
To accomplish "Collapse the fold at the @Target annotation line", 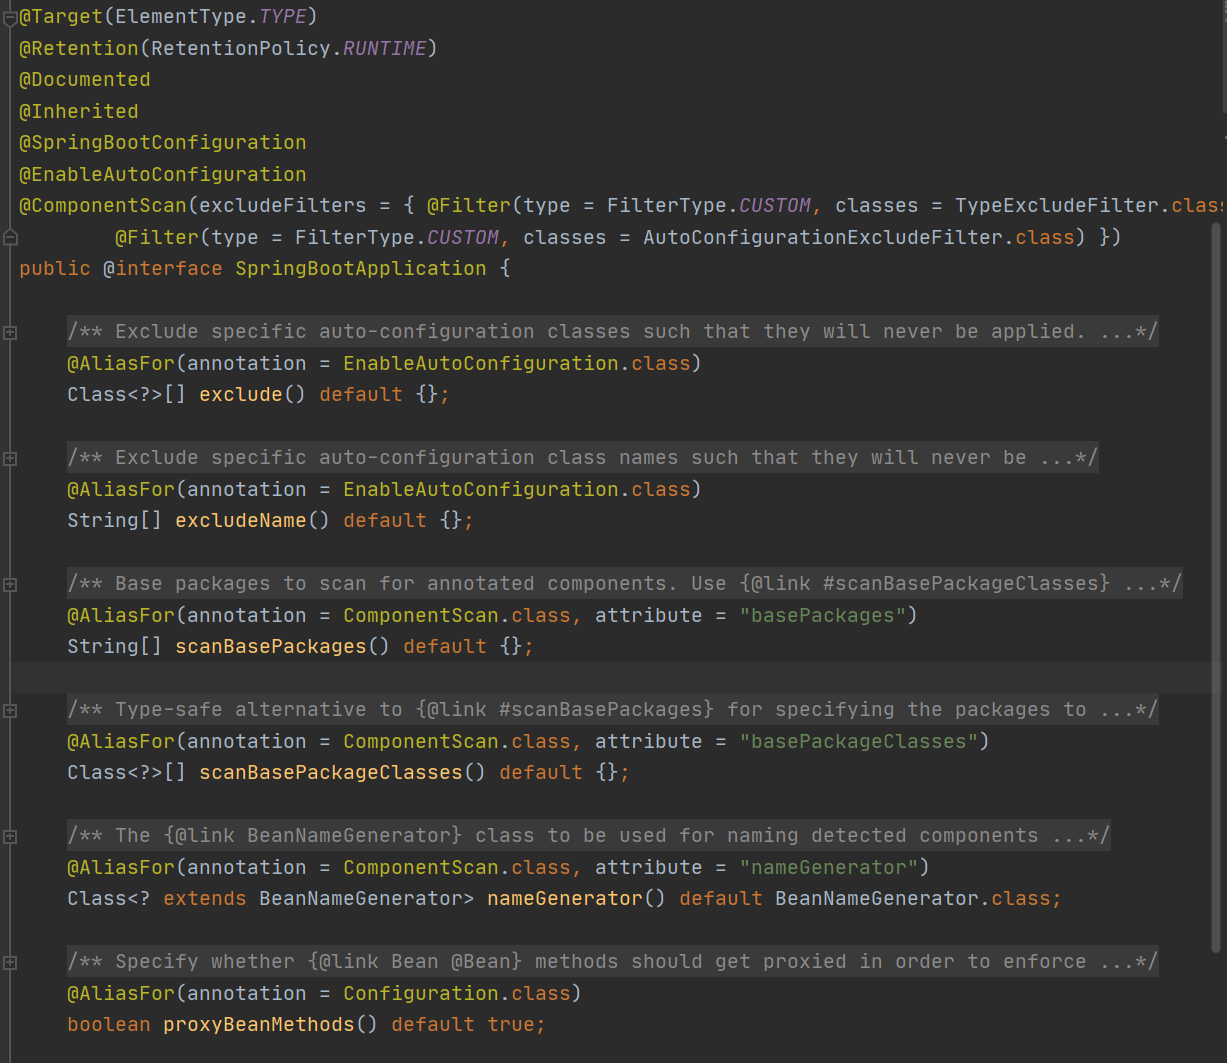I will pyautogui.click(x=10, y=16).
